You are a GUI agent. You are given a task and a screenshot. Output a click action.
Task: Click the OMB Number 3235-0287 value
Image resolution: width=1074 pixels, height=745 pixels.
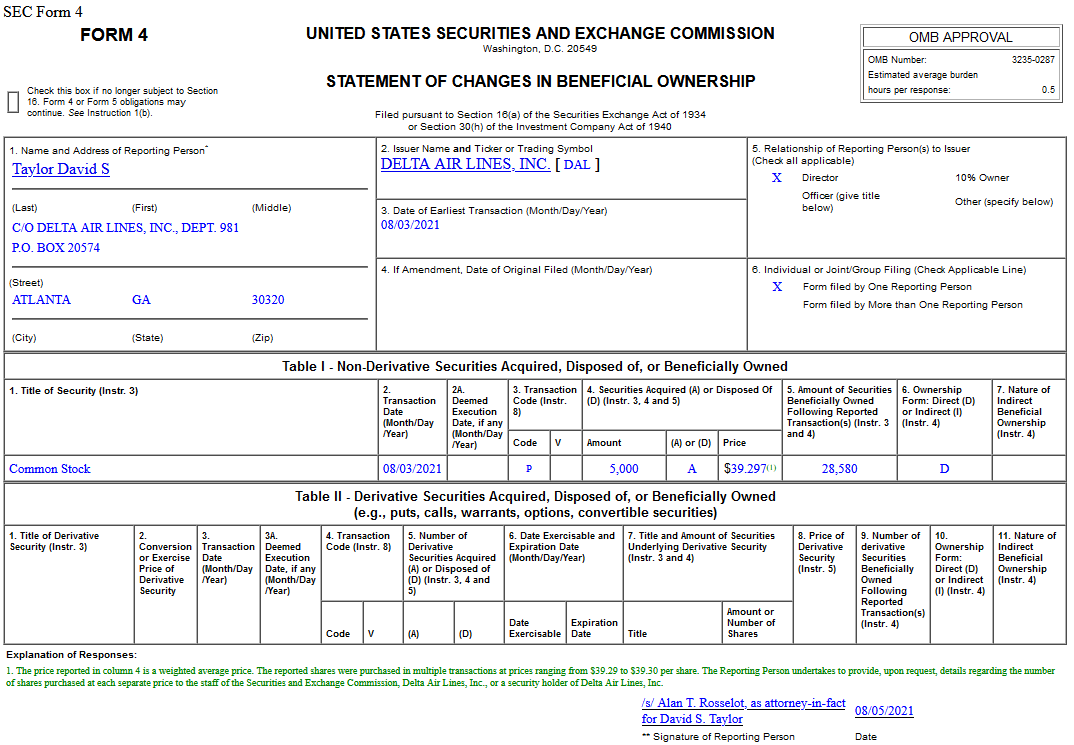click(x=1033, y=60)
